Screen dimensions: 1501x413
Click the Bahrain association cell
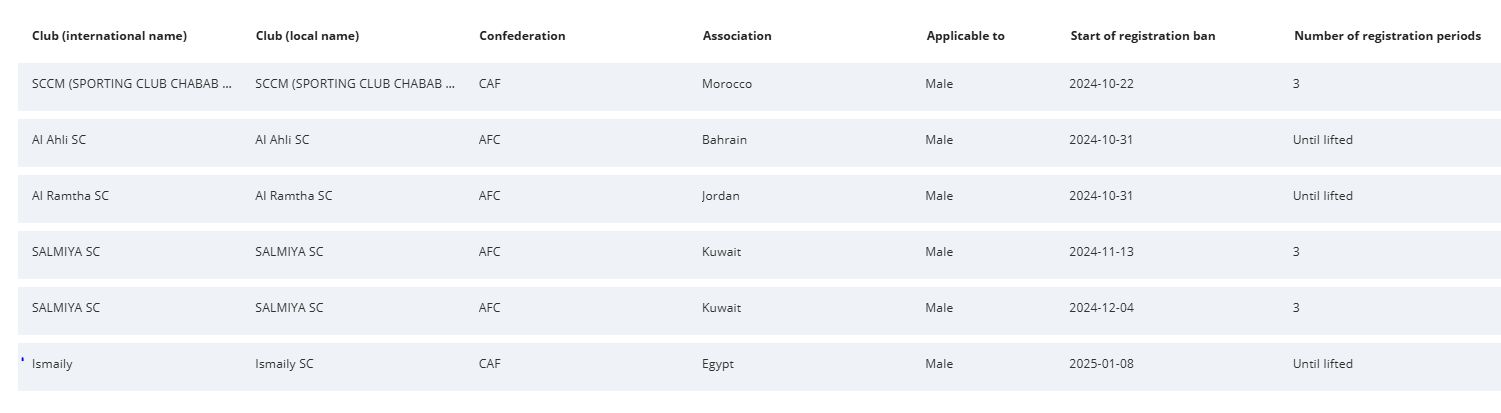coord(724,140)
